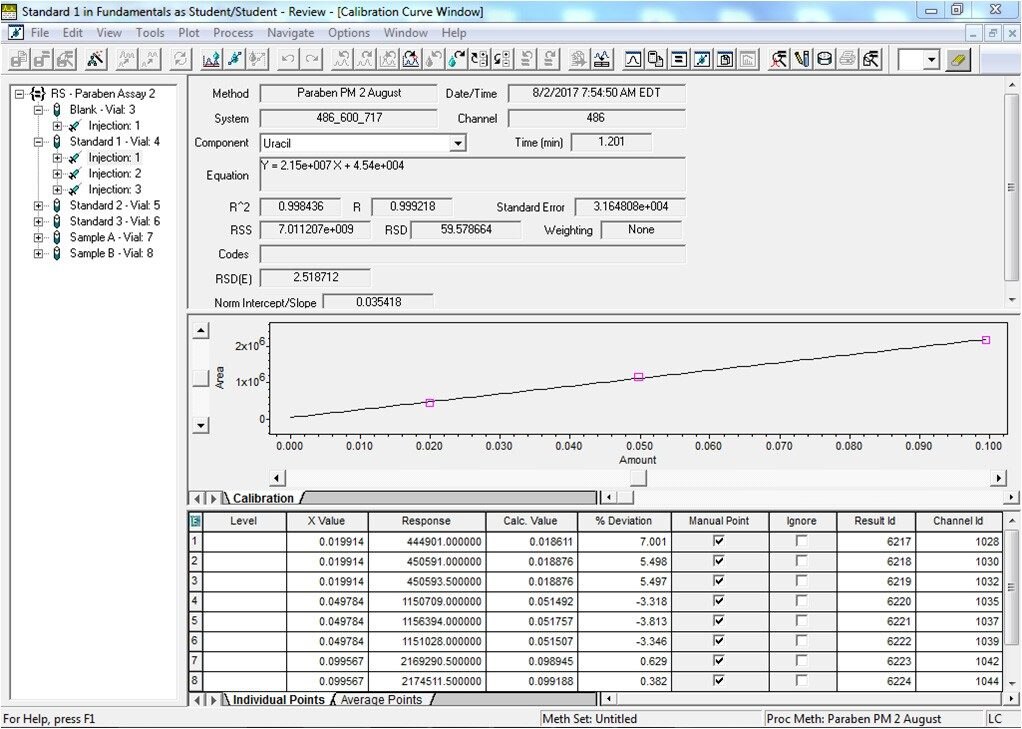The height and width of the screenshot is (729, 1022).
Task: Check Ignore box for row 4
Action: point(801,601)
